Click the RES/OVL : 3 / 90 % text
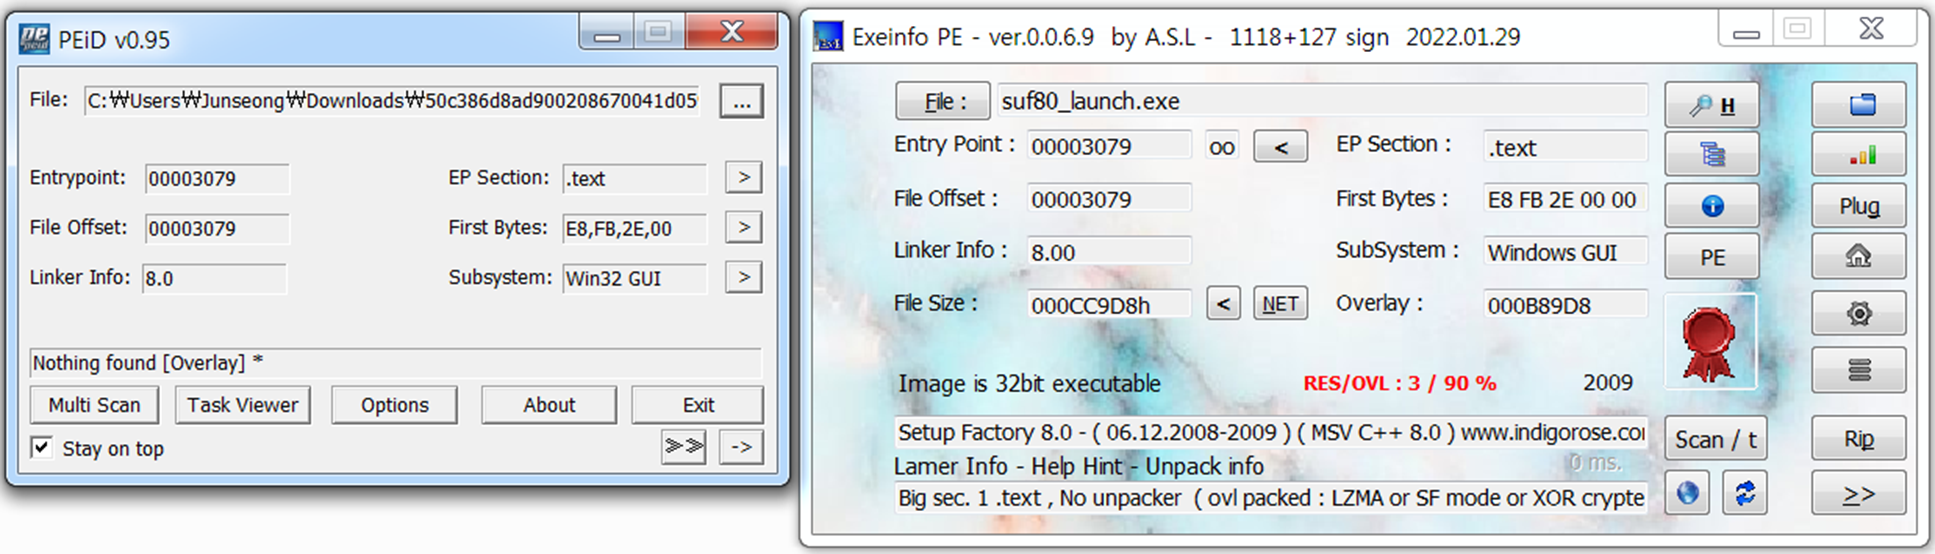The height and width of the screenshot is (554, 1935). pos(1399,383)
